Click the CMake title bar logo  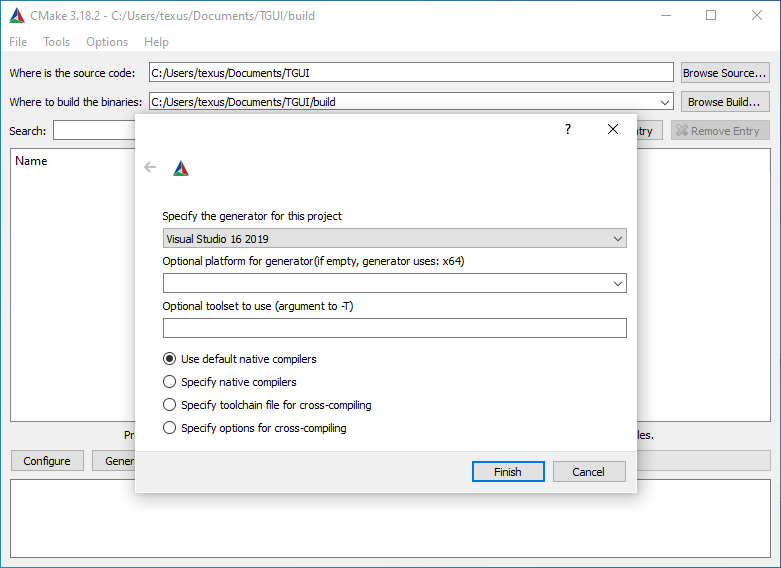pyautogui.click(x=17, y=15)
